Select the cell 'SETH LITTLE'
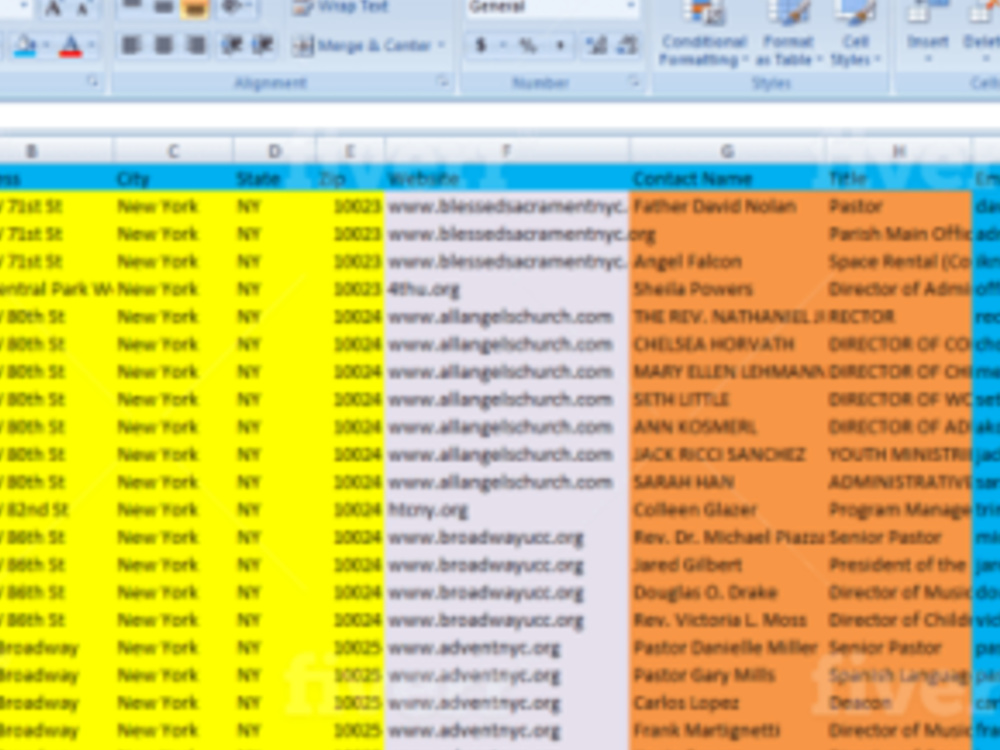The image size is (1000, 750). (727, 400)
